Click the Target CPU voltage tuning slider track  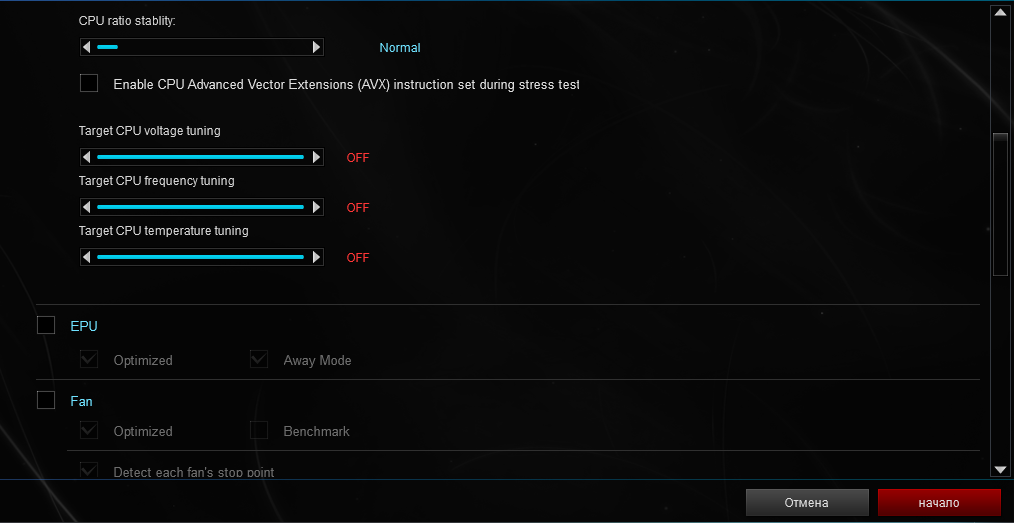[x=200, y=157]
